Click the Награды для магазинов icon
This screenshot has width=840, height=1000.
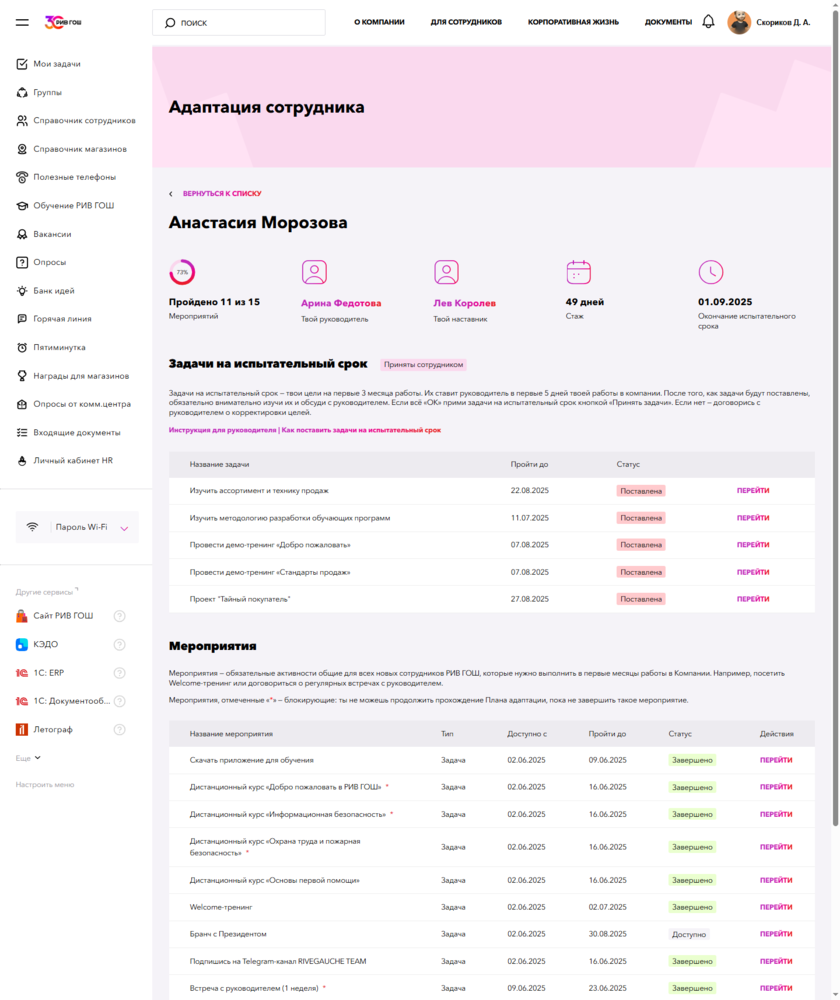[x=22, y=376]
